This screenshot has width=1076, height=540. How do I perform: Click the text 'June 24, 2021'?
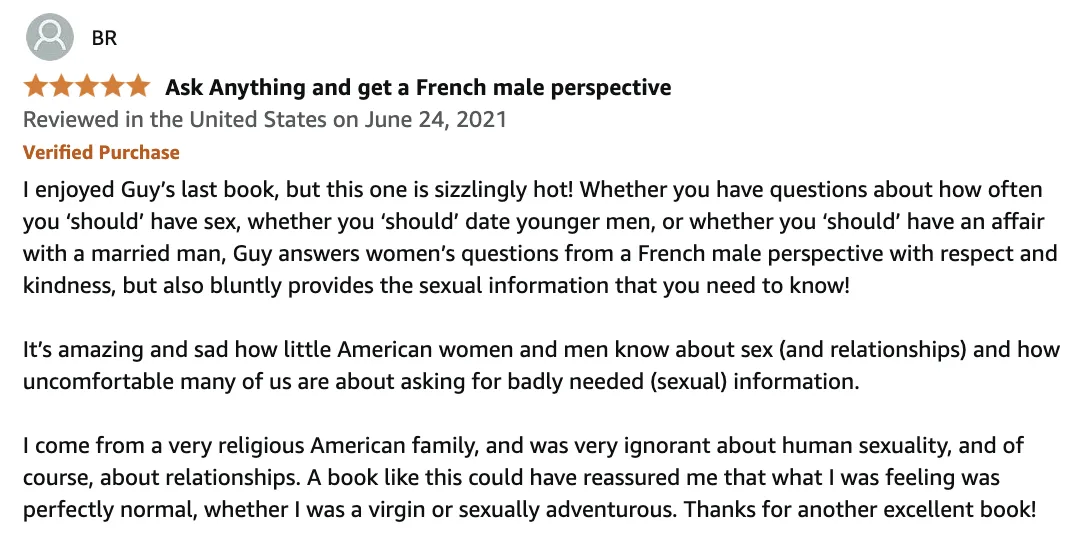pyautogui.click(x=435, y=119)
